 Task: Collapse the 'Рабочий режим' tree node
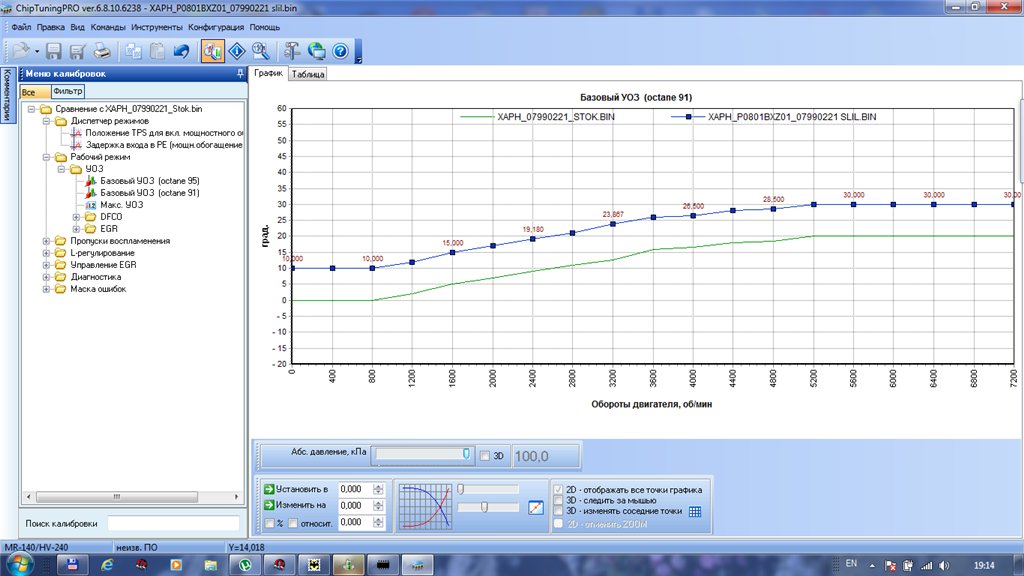[x=46, y=157]
